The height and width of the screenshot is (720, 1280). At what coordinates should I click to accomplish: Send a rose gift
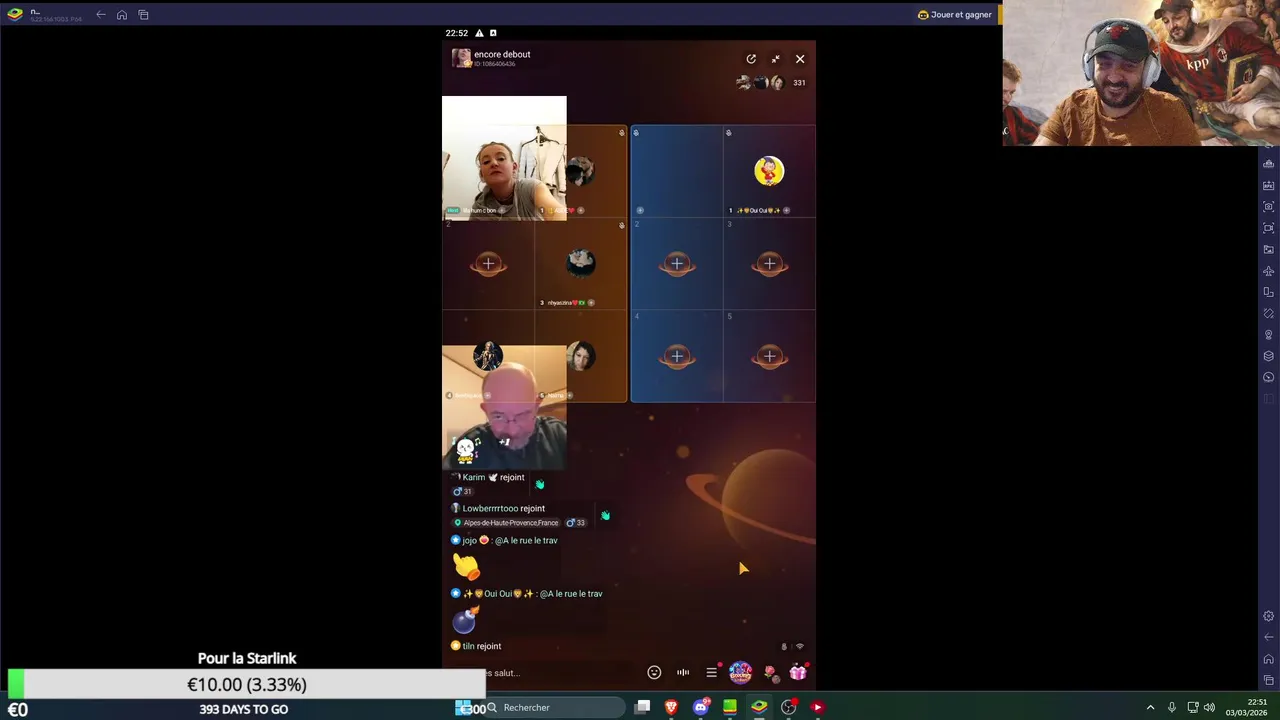pos(770,673)
